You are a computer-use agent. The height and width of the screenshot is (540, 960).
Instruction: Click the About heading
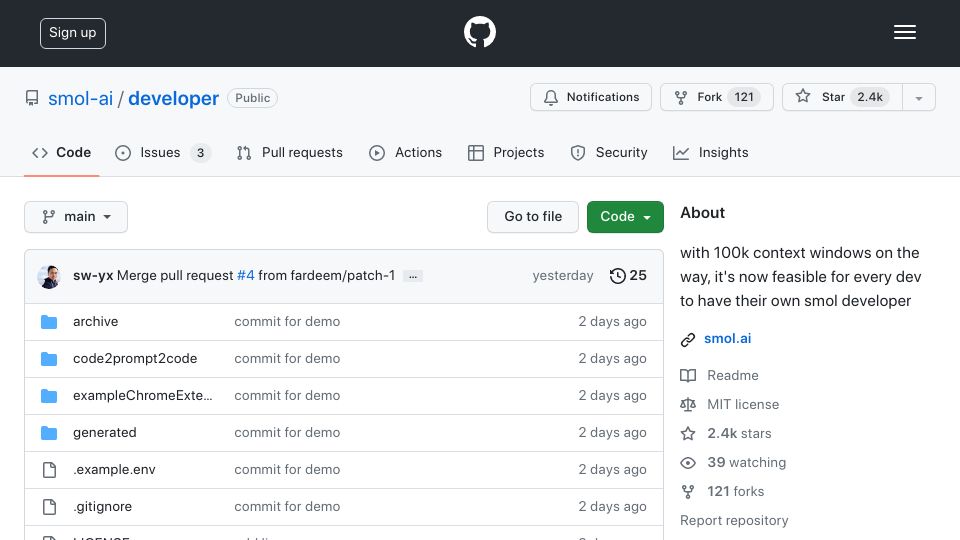point(702,212)
